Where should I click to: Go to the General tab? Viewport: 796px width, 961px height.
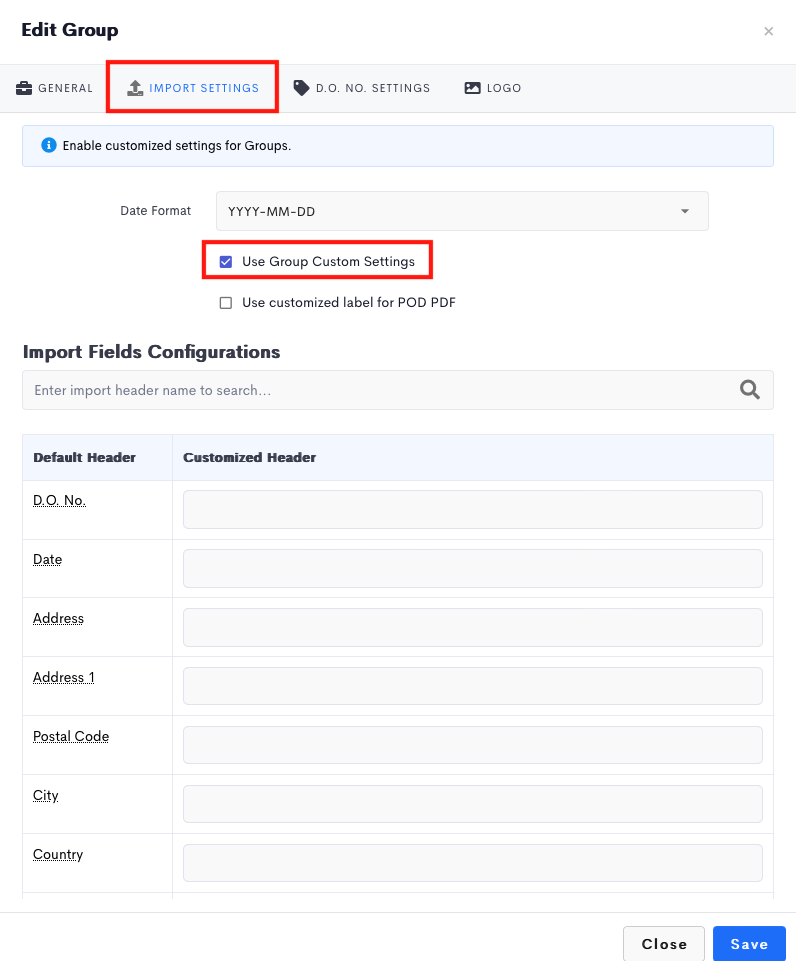pos(54,88)
